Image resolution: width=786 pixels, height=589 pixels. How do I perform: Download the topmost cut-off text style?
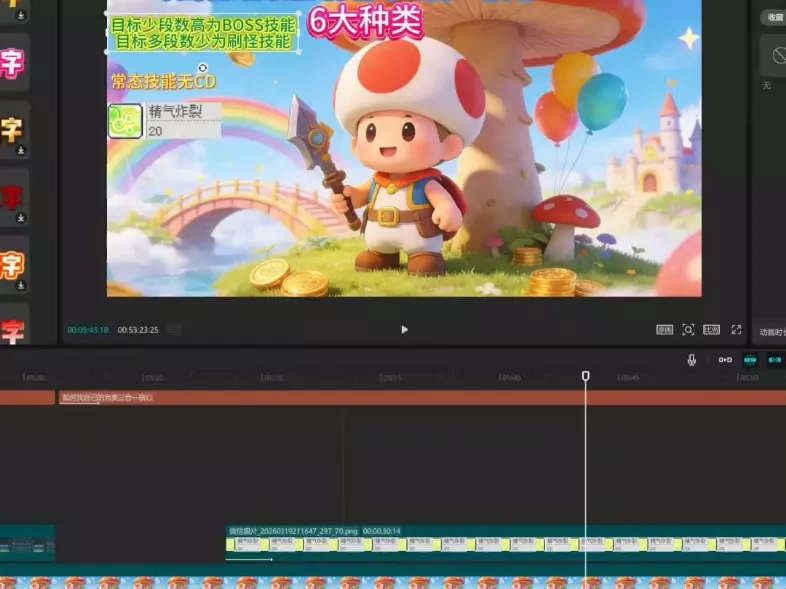[21, 16]
